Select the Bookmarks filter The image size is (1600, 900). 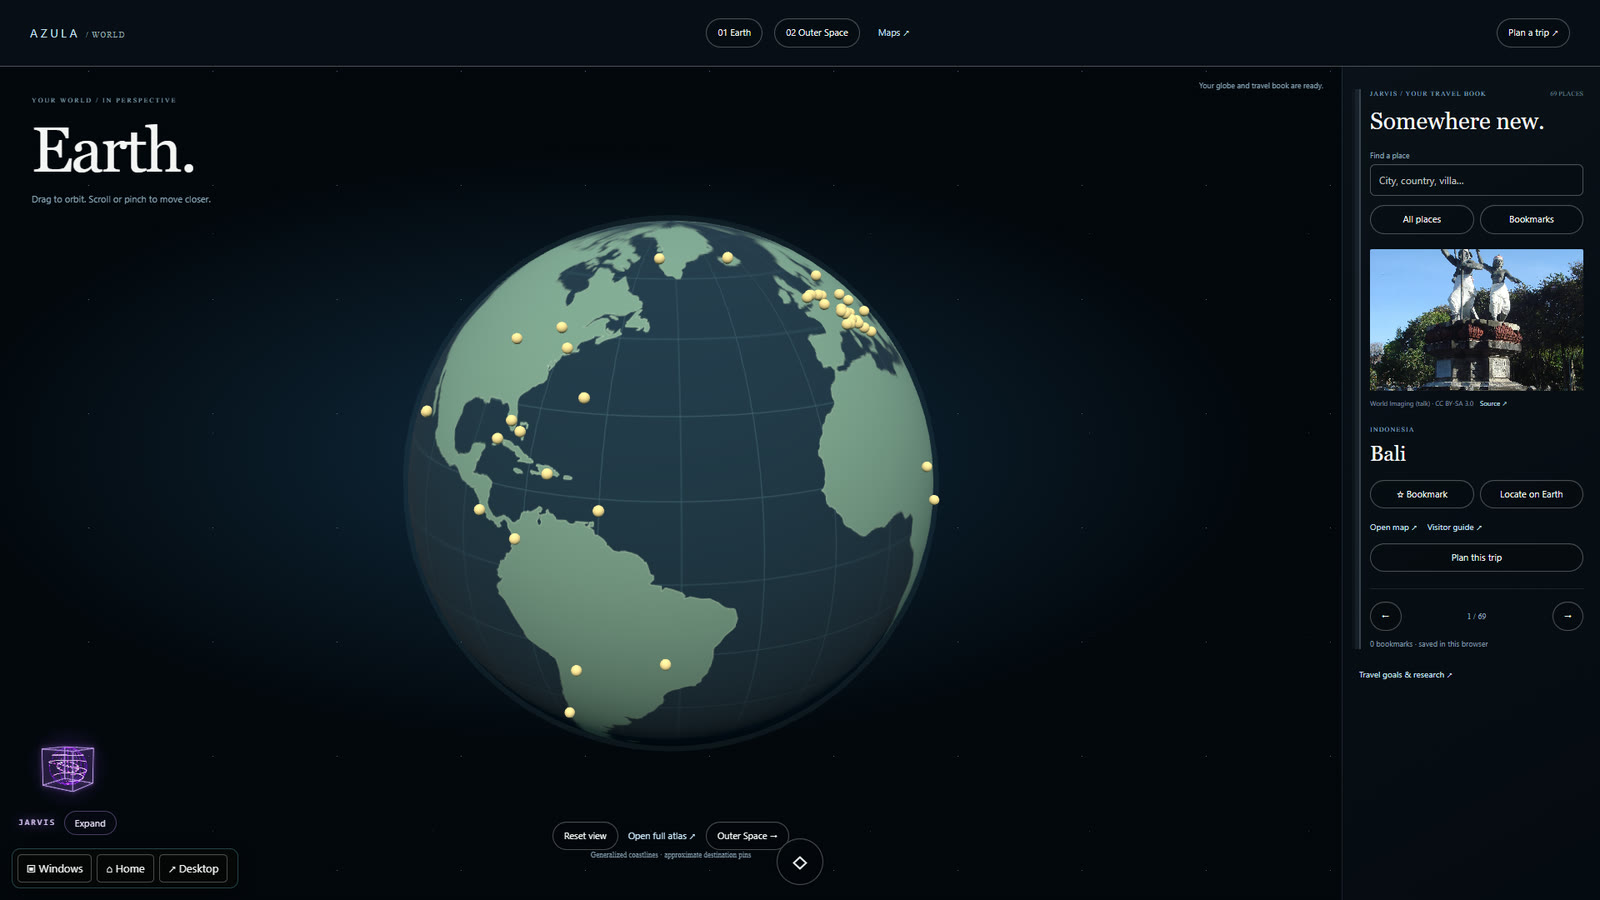pyautogui.click(x=1531, y=219)
